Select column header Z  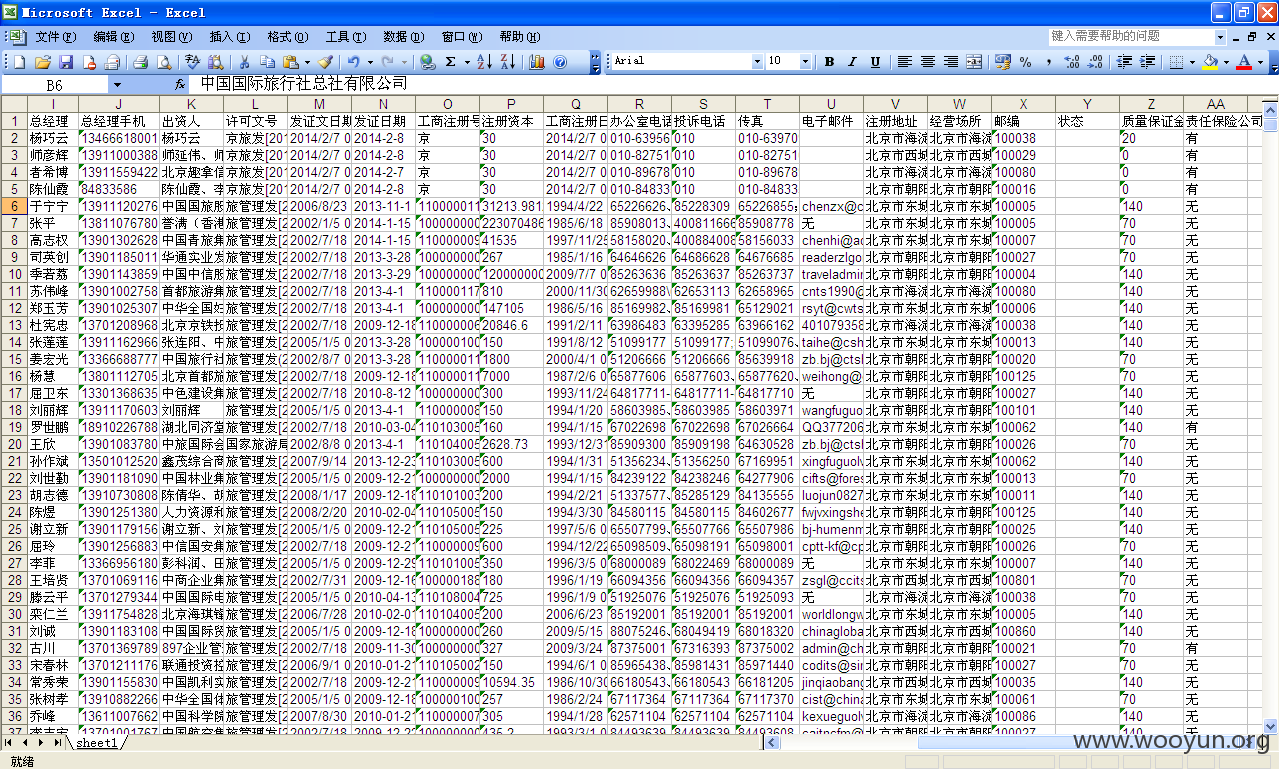[x=1151, y=104]
